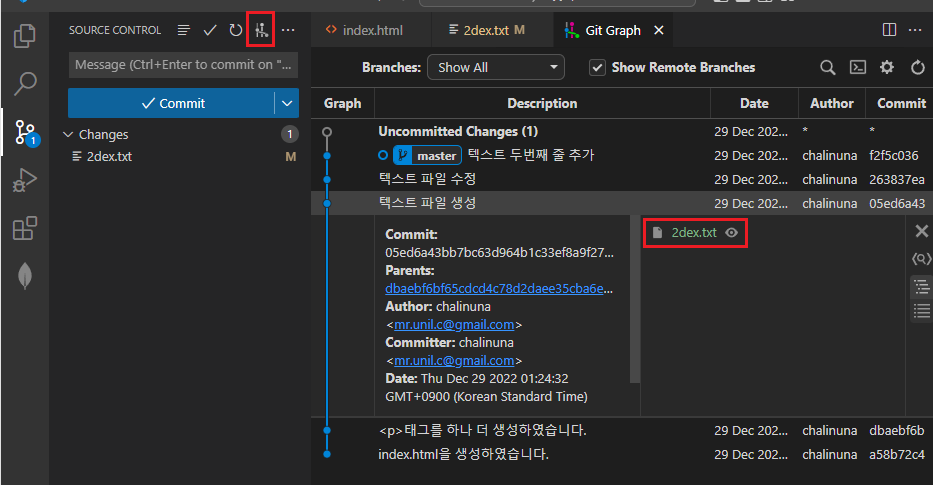
Task: Click the master branch label
Action: pyautogui.click(x=427, y=155)
